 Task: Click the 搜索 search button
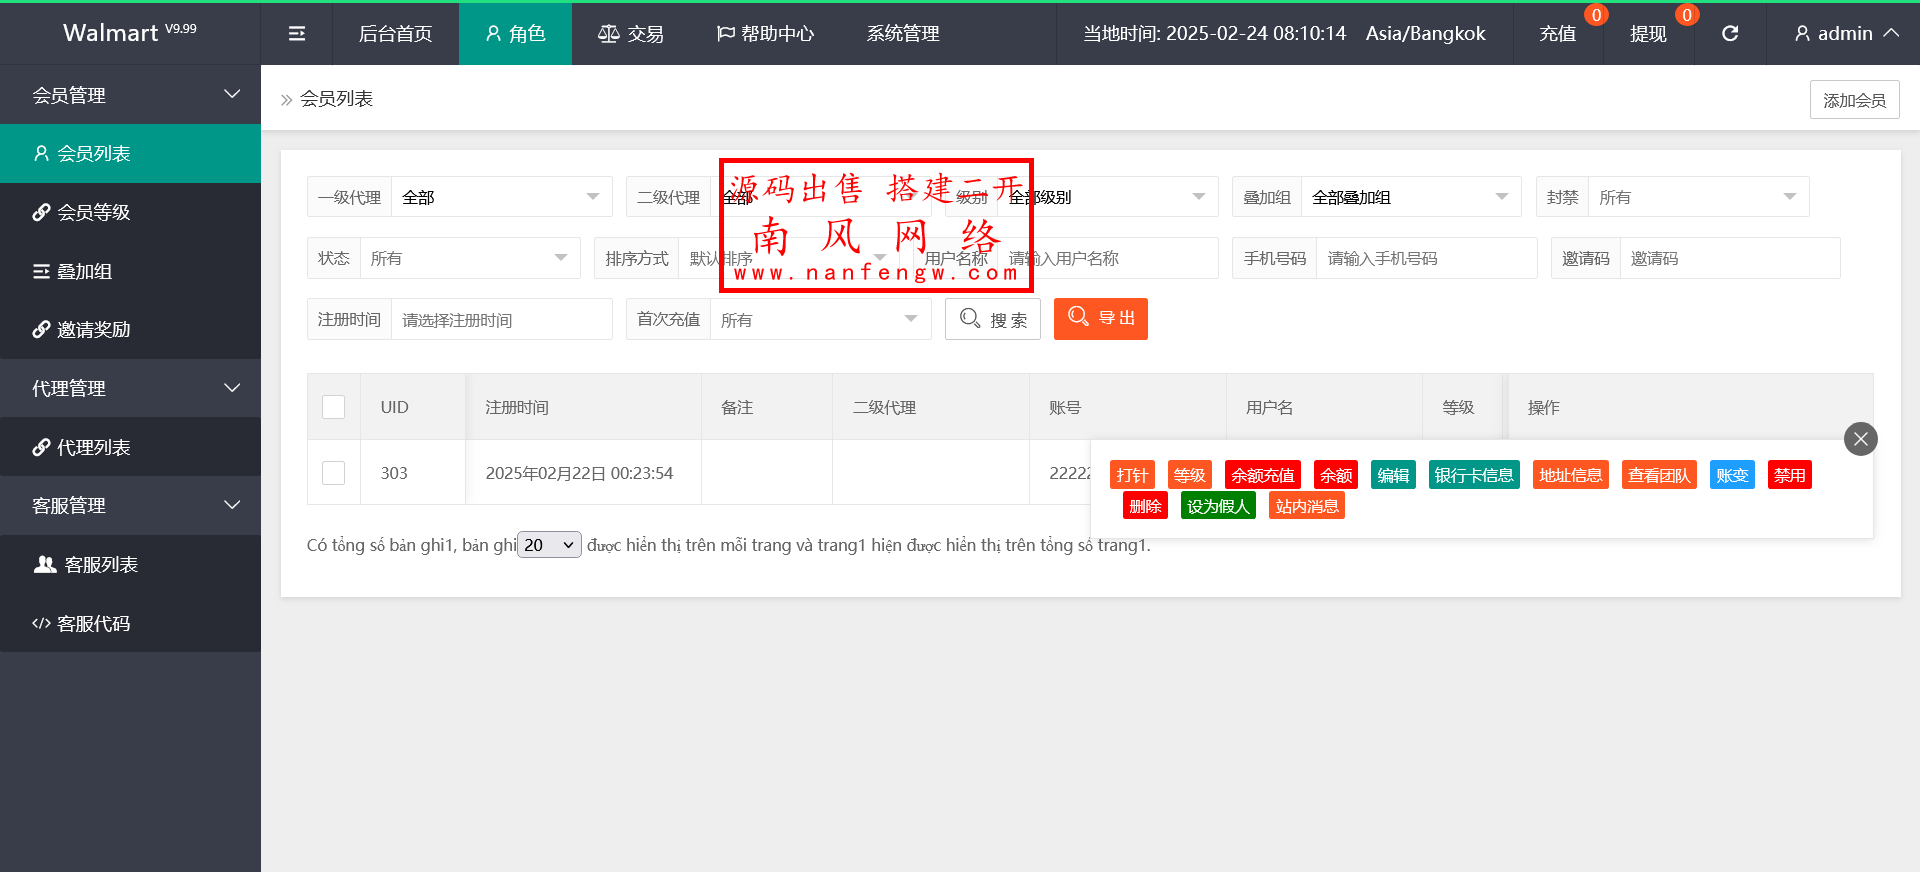pyautogui.click(x=992, y=319)
